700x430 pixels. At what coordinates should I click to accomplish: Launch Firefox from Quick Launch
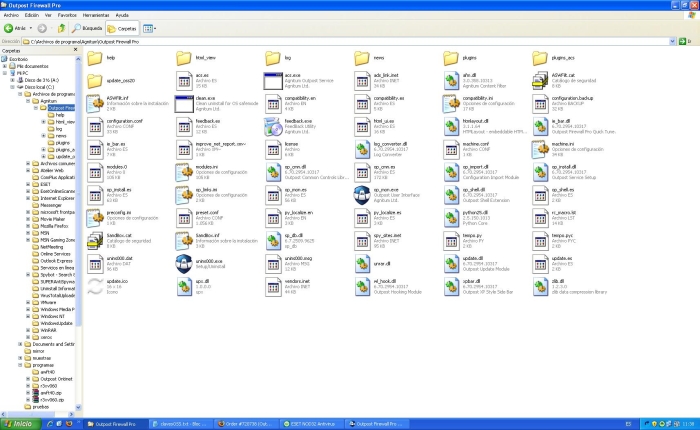tap(69, 424)
